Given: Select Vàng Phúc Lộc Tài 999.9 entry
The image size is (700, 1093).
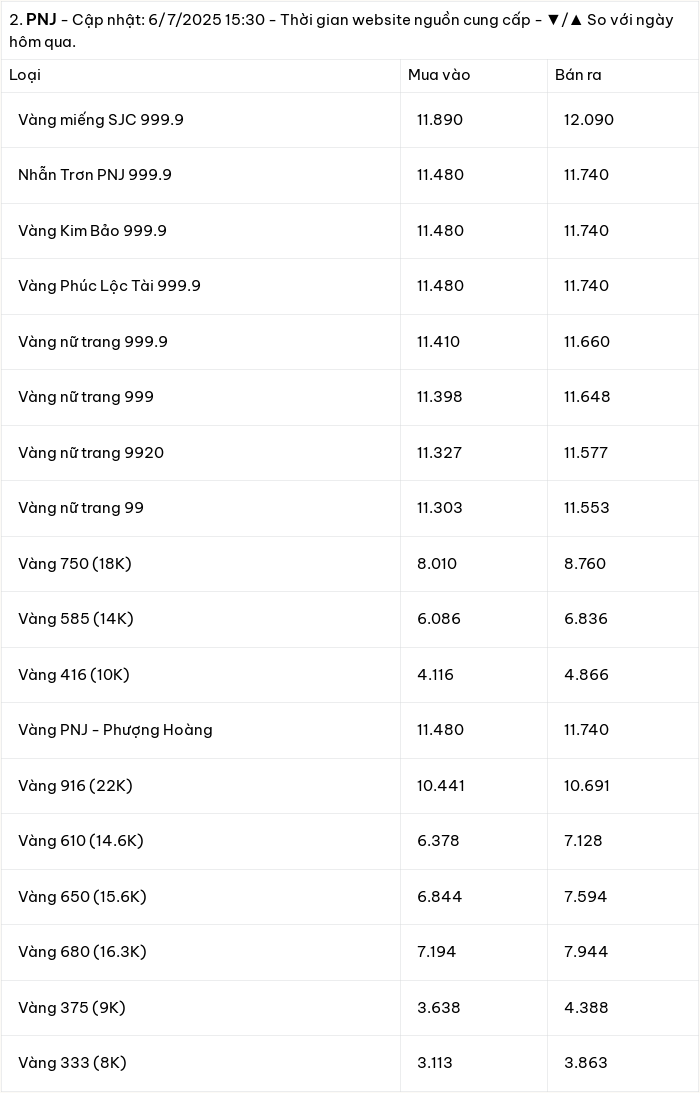Looking at the screenshot, I should (109, 286).
